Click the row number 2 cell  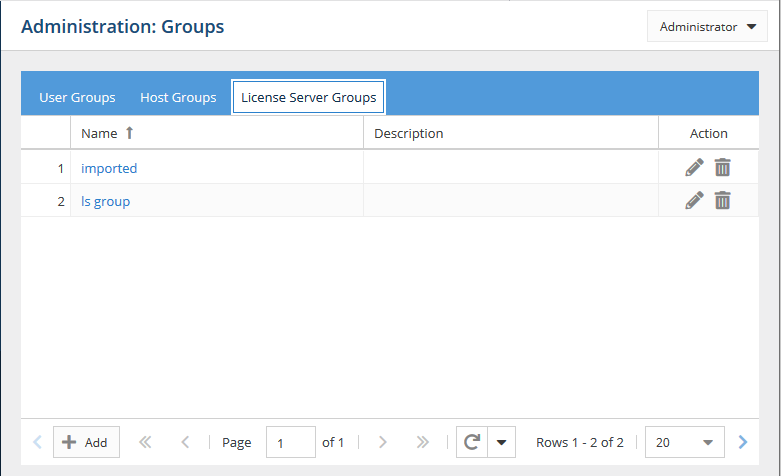pyautogui.click(x=46, y=201)
